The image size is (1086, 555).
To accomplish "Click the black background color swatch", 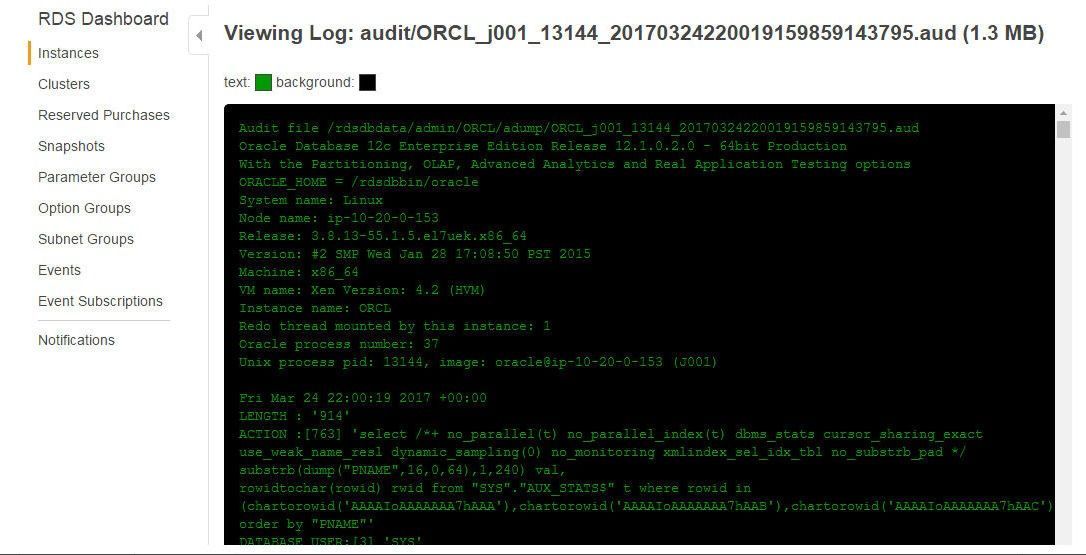I will click(x=367, y=82).
